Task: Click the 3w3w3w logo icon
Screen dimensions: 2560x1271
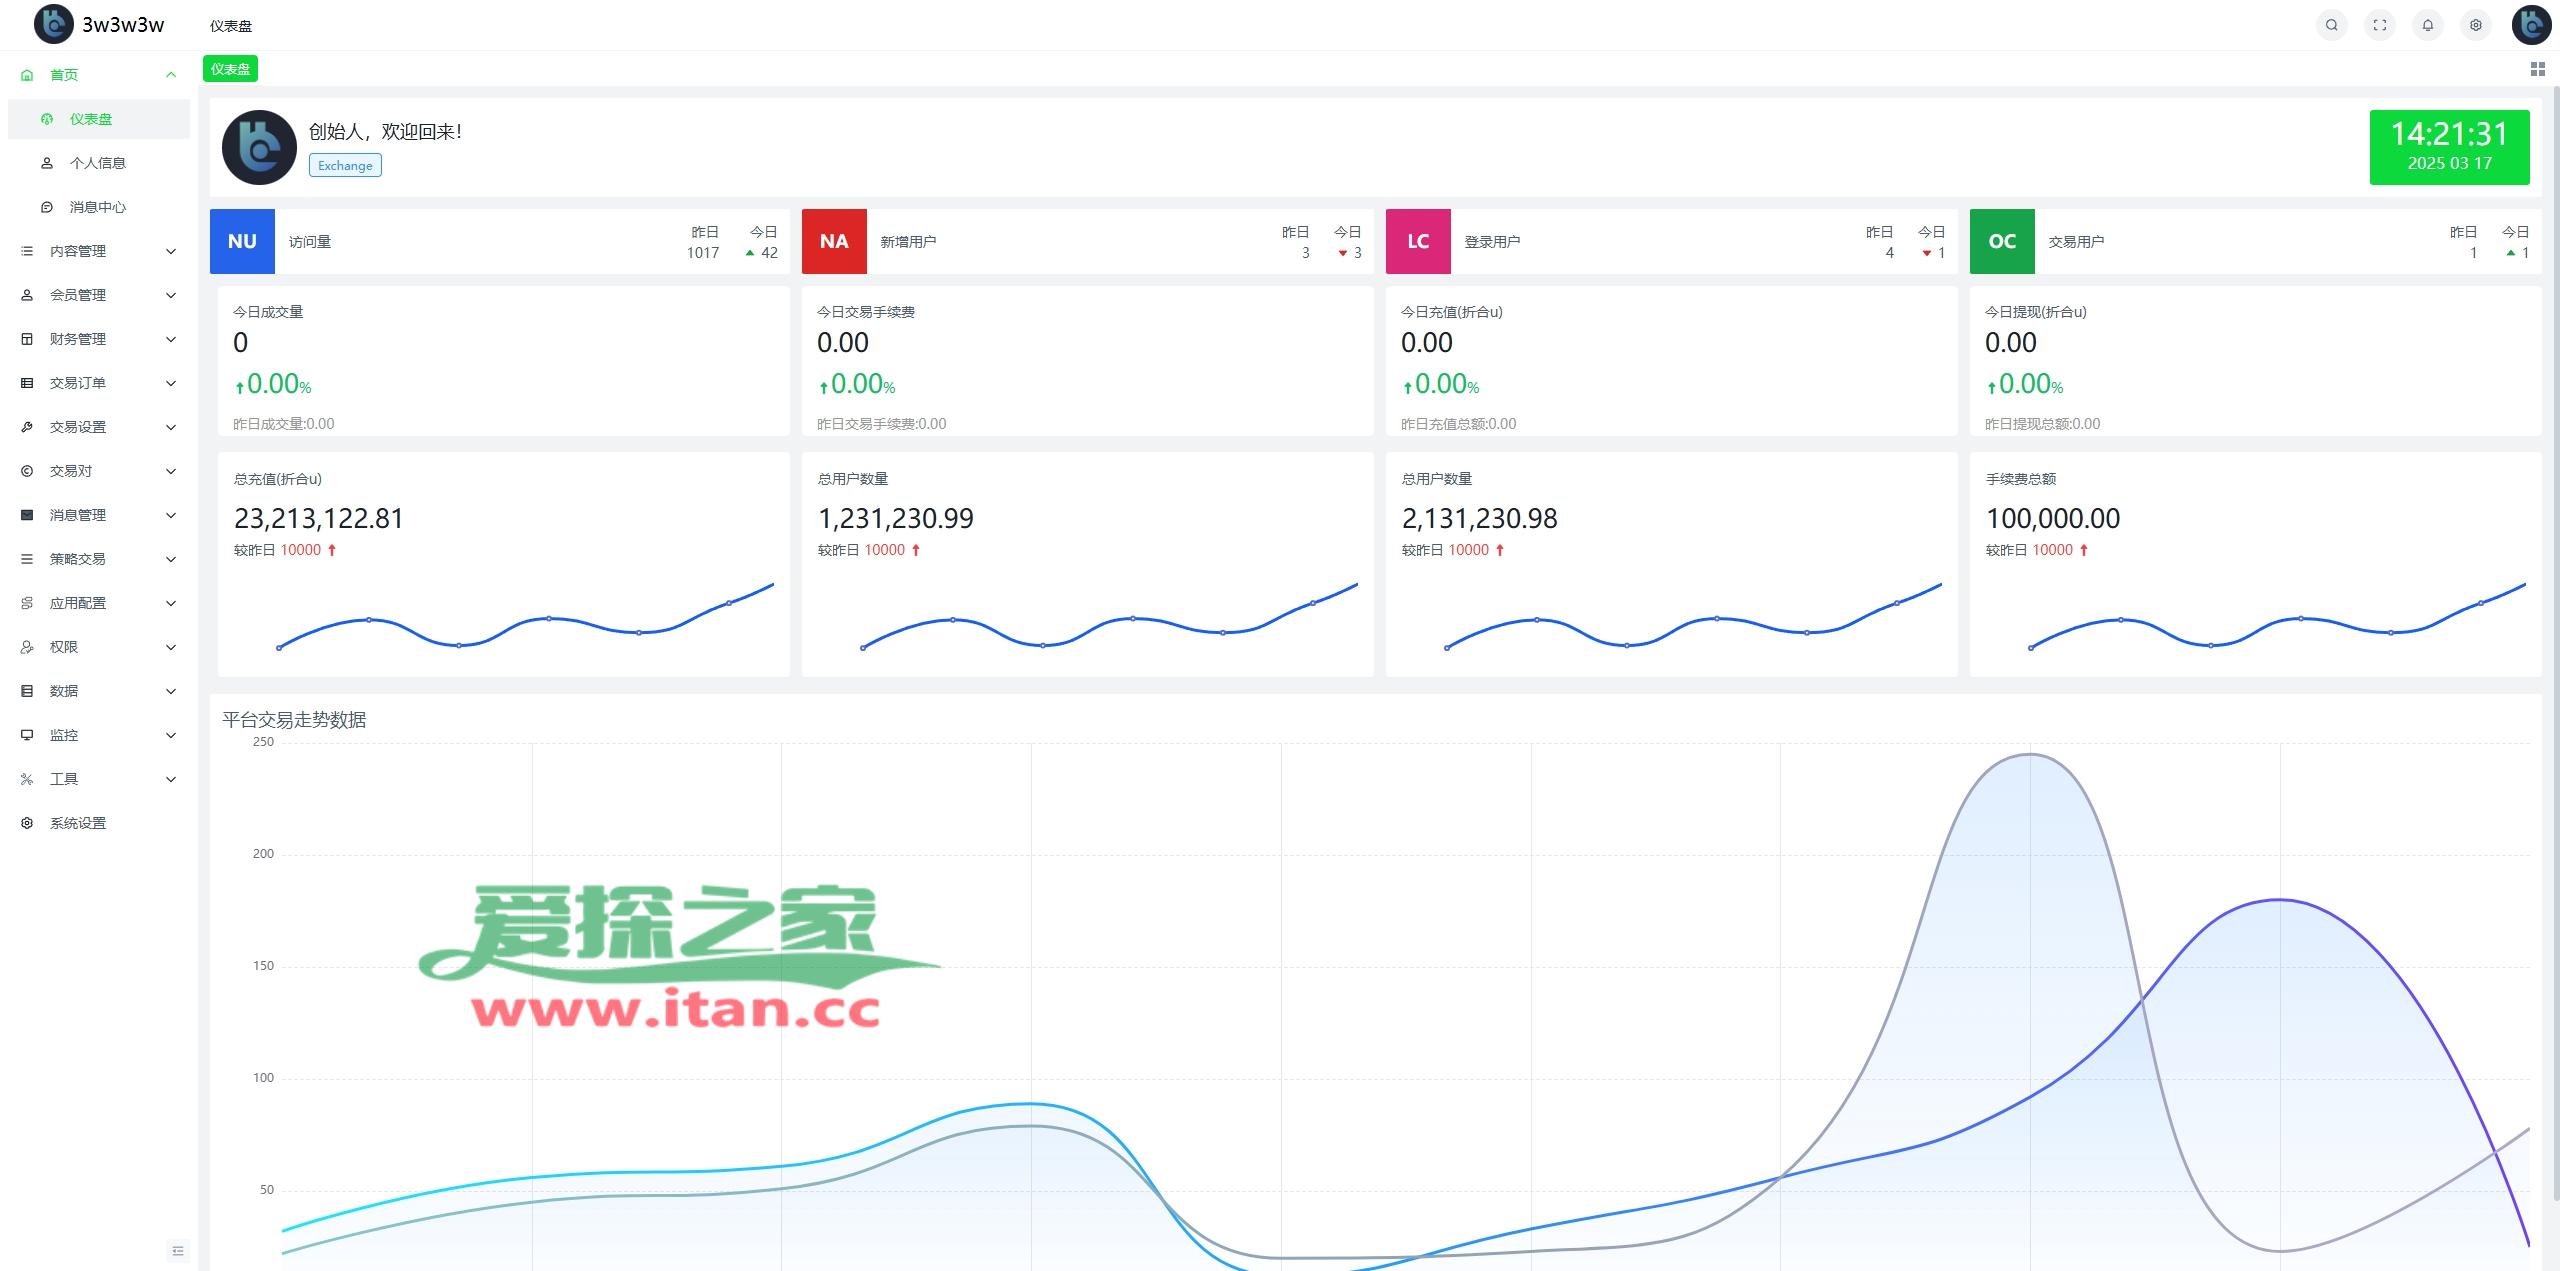Action: click(53, 24)
